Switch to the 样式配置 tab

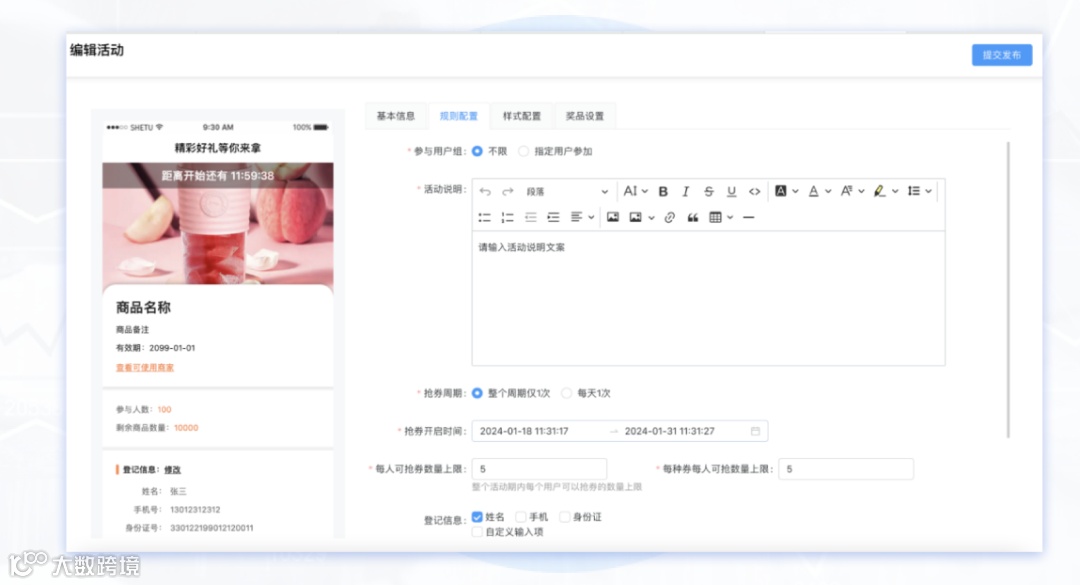(522, 116)
